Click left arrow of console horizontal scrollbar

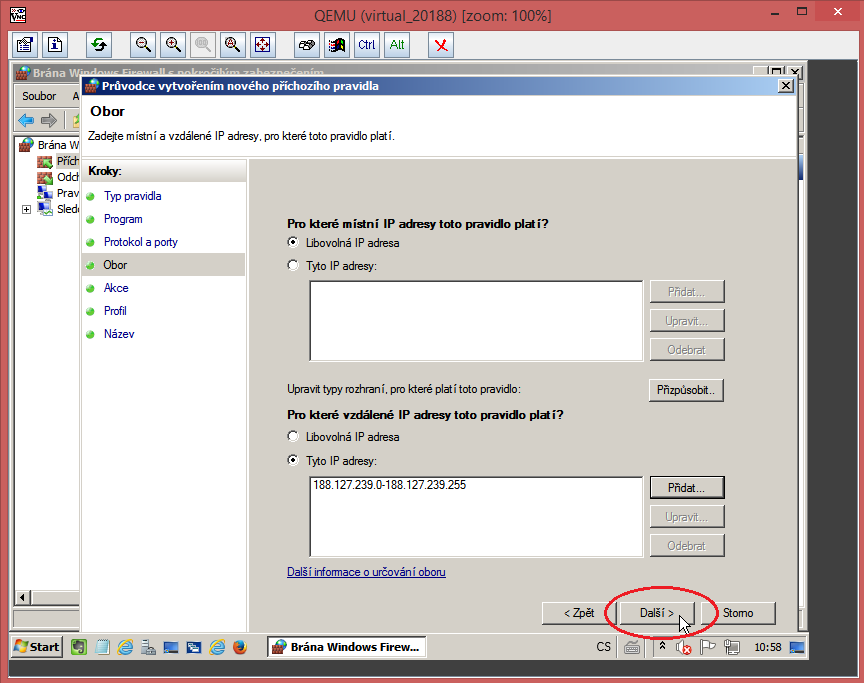23,598
